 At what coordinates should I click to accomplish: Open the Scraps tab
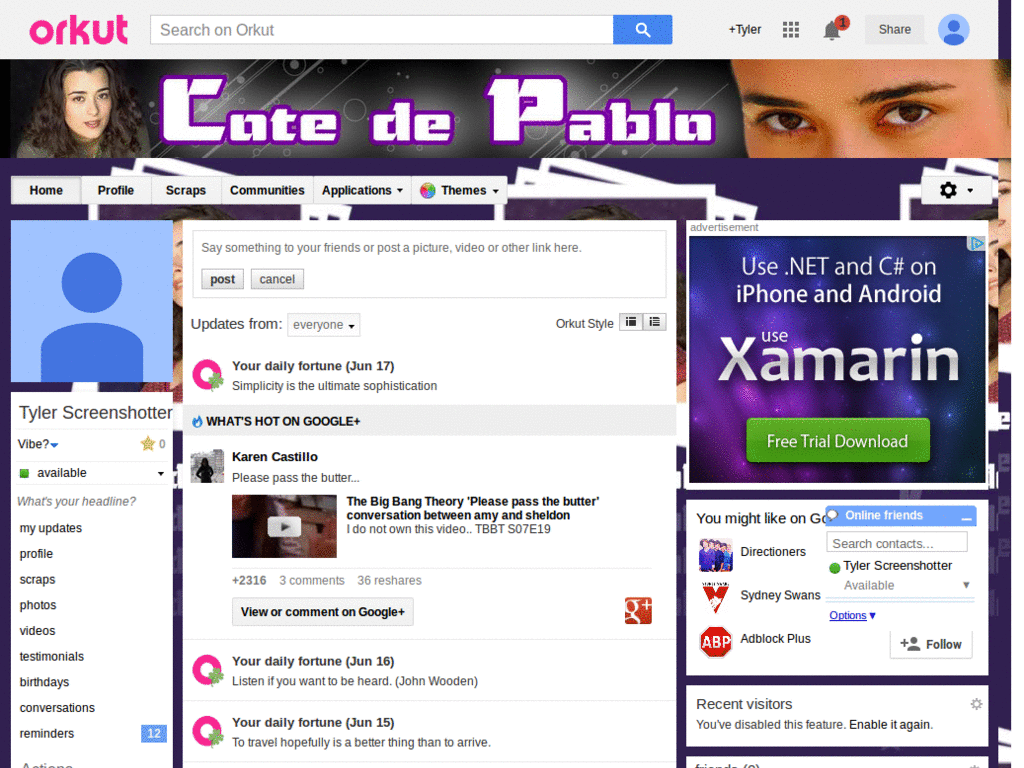[x=185, y=191]
